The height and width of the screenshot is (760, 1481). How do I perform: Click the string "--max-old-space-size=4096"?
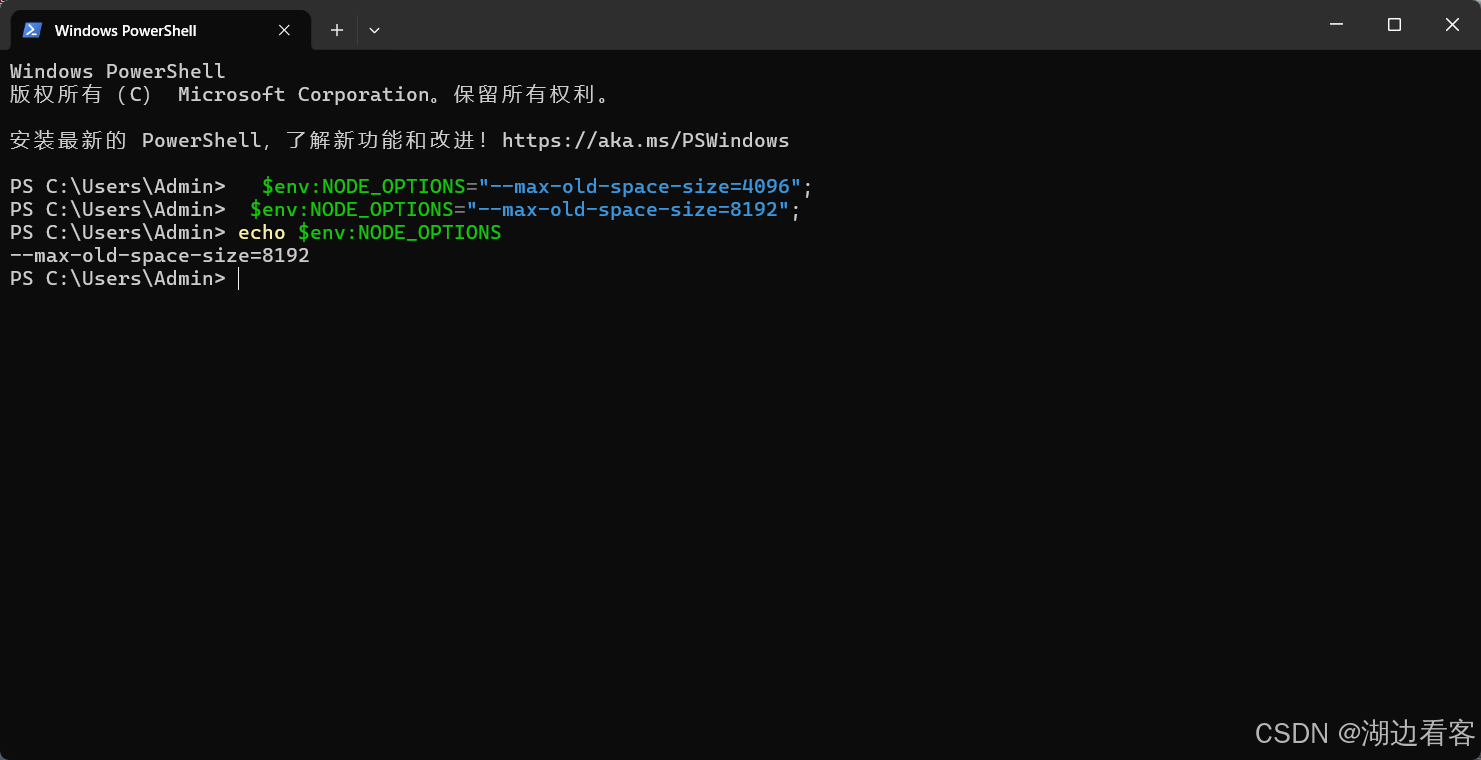(640, 186)
